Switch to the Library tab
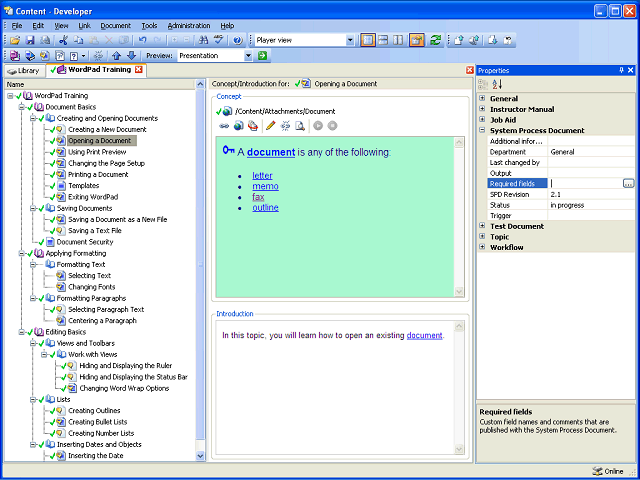 [24, 71]
